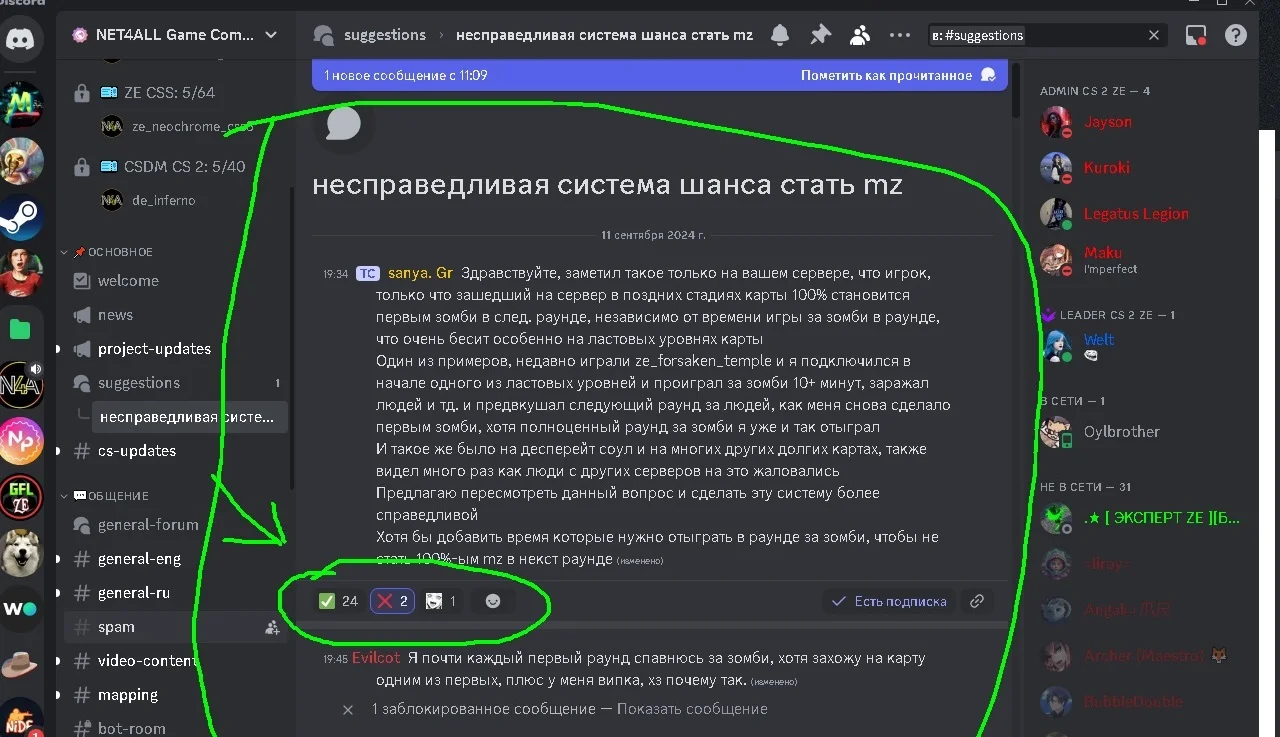Toggle the member list icon

(860, 35)
